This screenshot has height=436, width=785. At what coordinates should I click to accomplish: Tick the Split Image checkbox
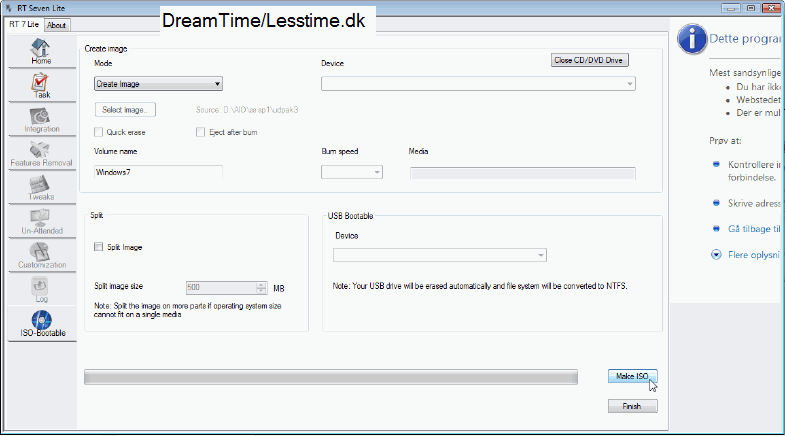pos(99,247)
